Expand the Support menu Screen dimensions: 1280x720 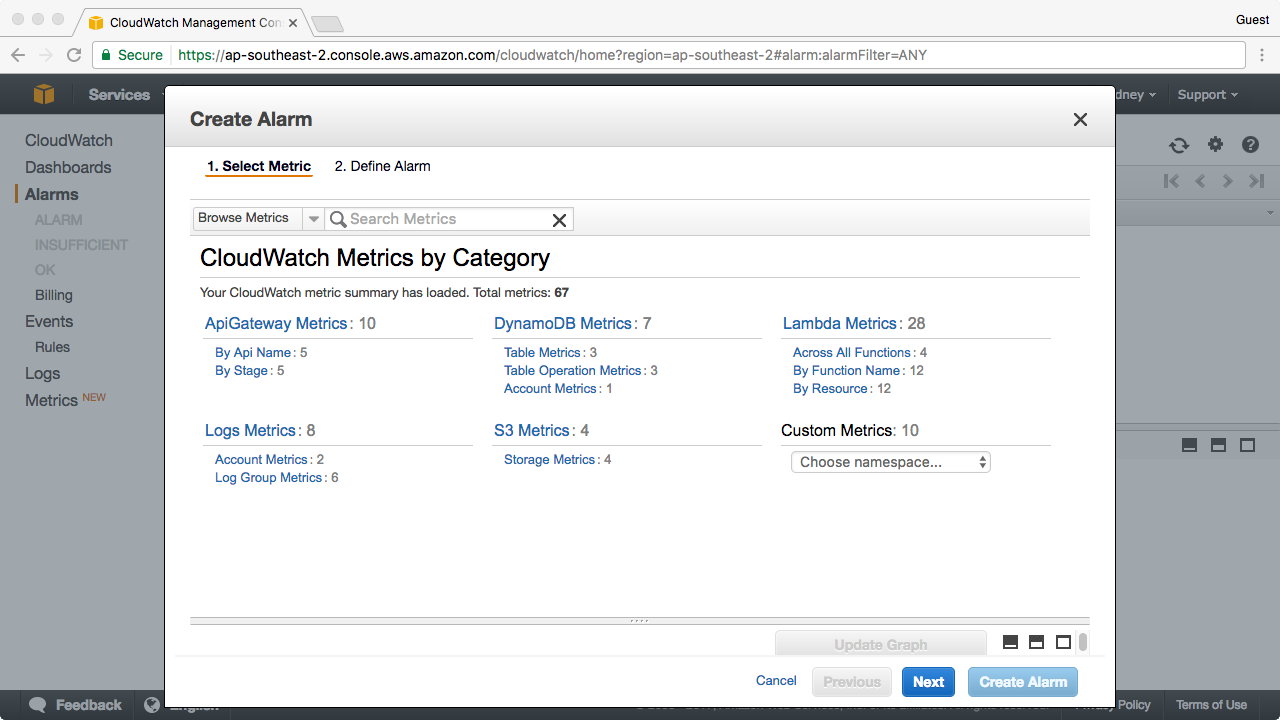click(1207, 94)
